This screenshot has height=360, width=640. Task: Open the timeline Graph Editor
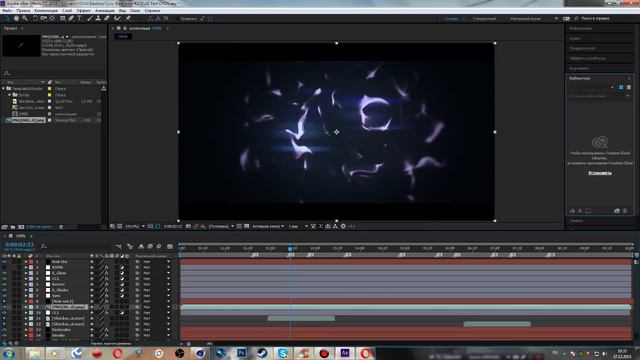coord(170,247)
